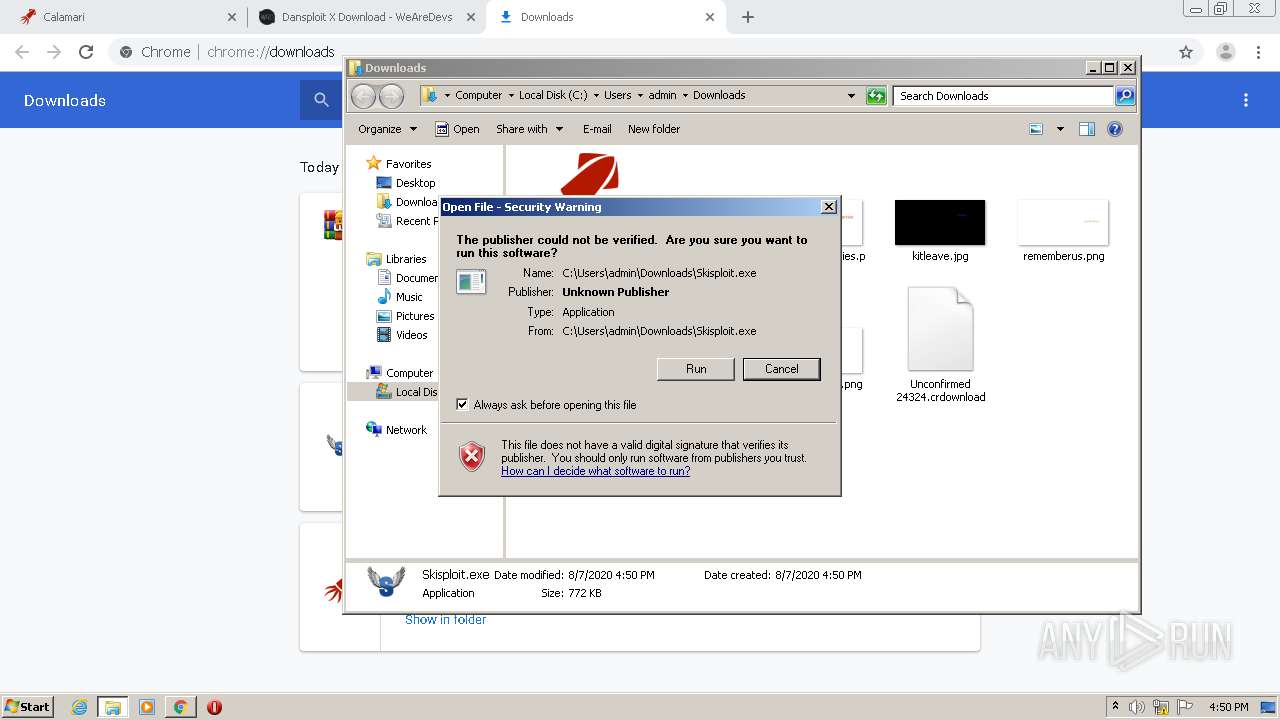Open the Share with menu

click(530, 129)
